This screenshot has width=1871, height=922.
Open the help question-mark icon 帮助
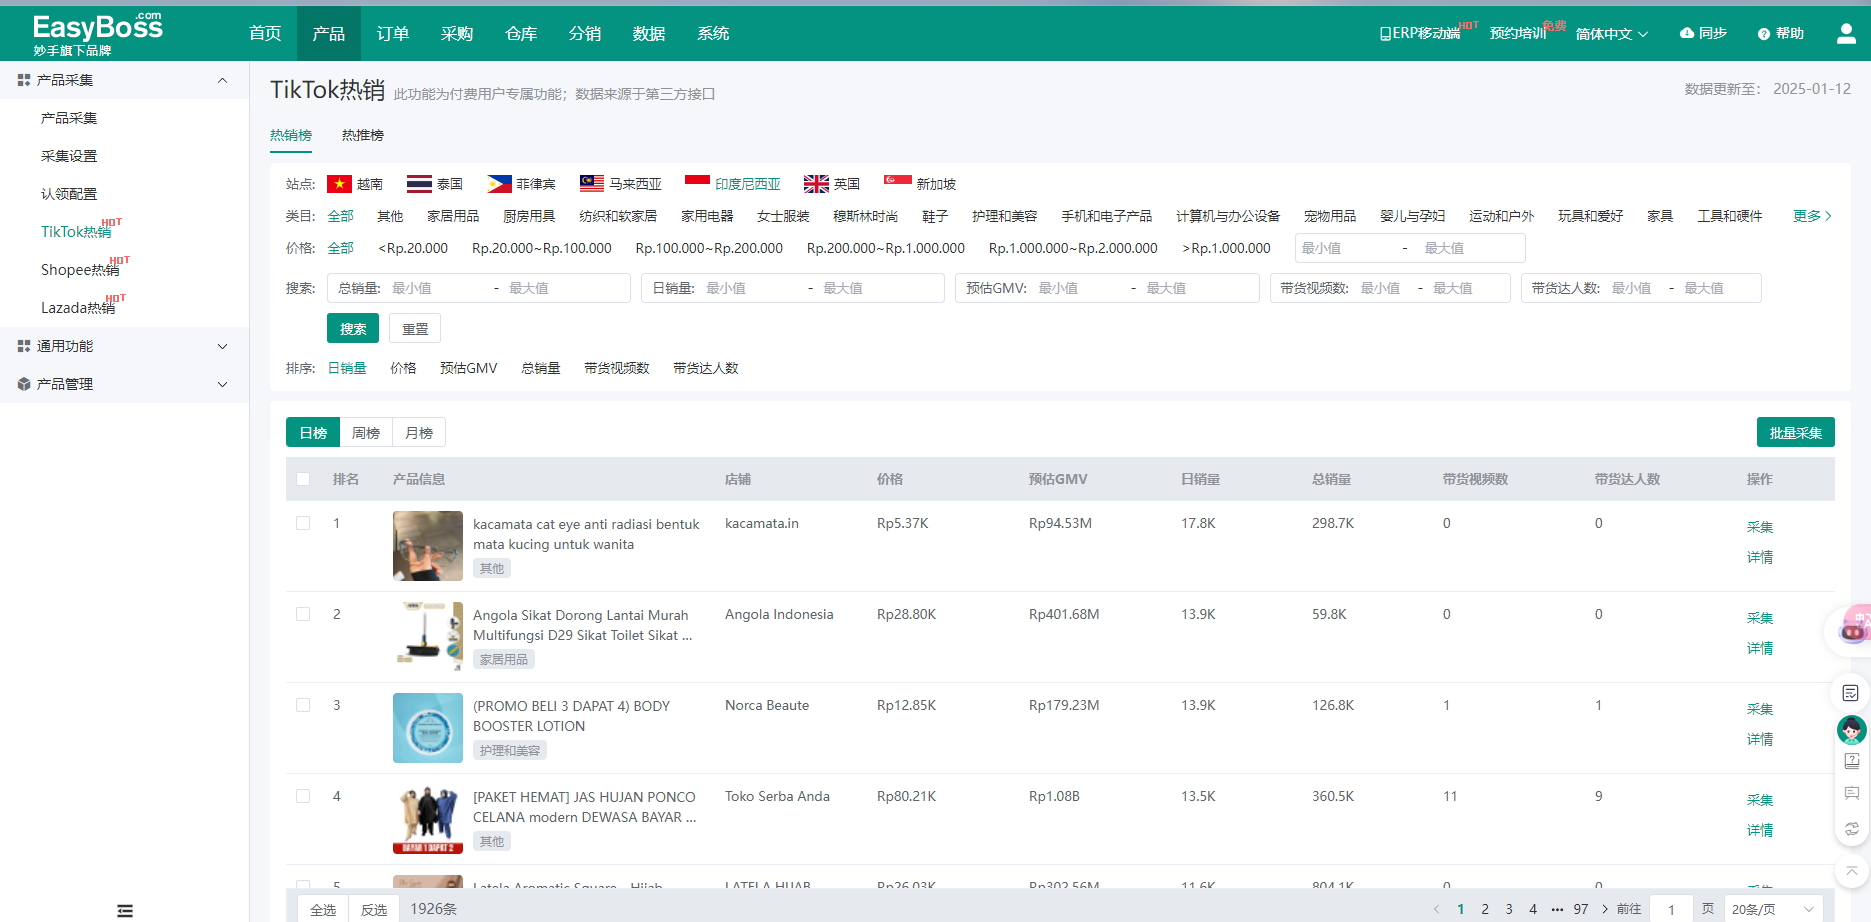click(1780, 33)
